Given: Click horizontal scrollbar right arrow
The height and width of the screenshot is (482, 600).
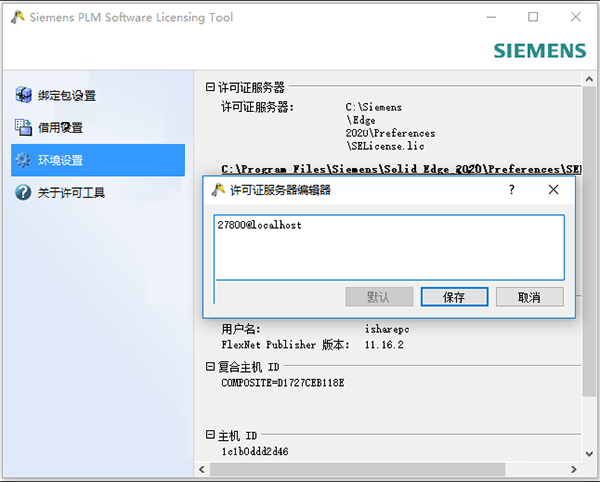Looking at the screenshot, I should point(574,469).
